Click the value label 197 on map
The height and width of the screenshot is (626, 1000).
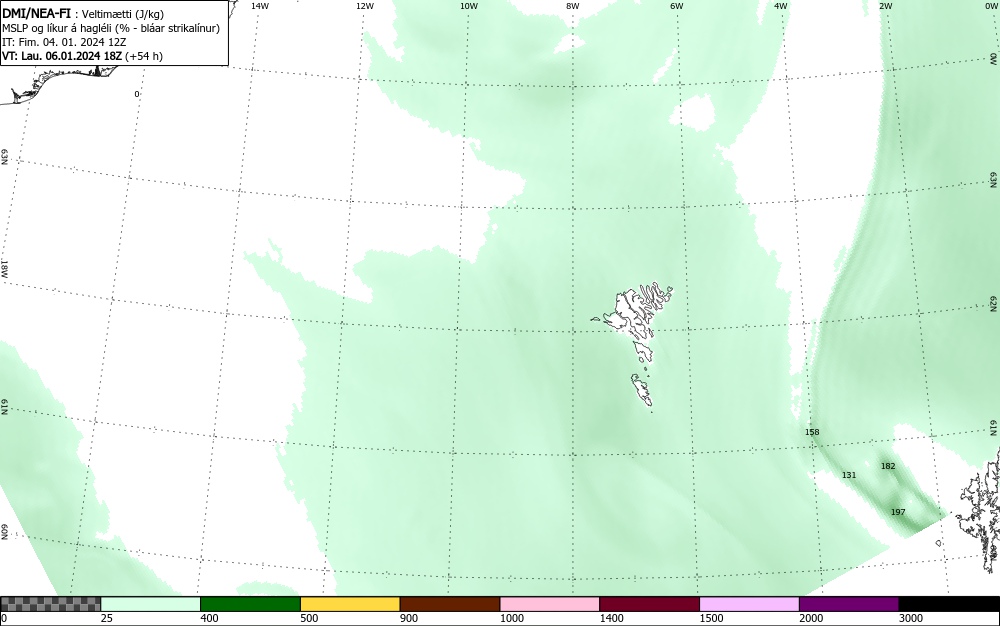(x=898, y=512)
